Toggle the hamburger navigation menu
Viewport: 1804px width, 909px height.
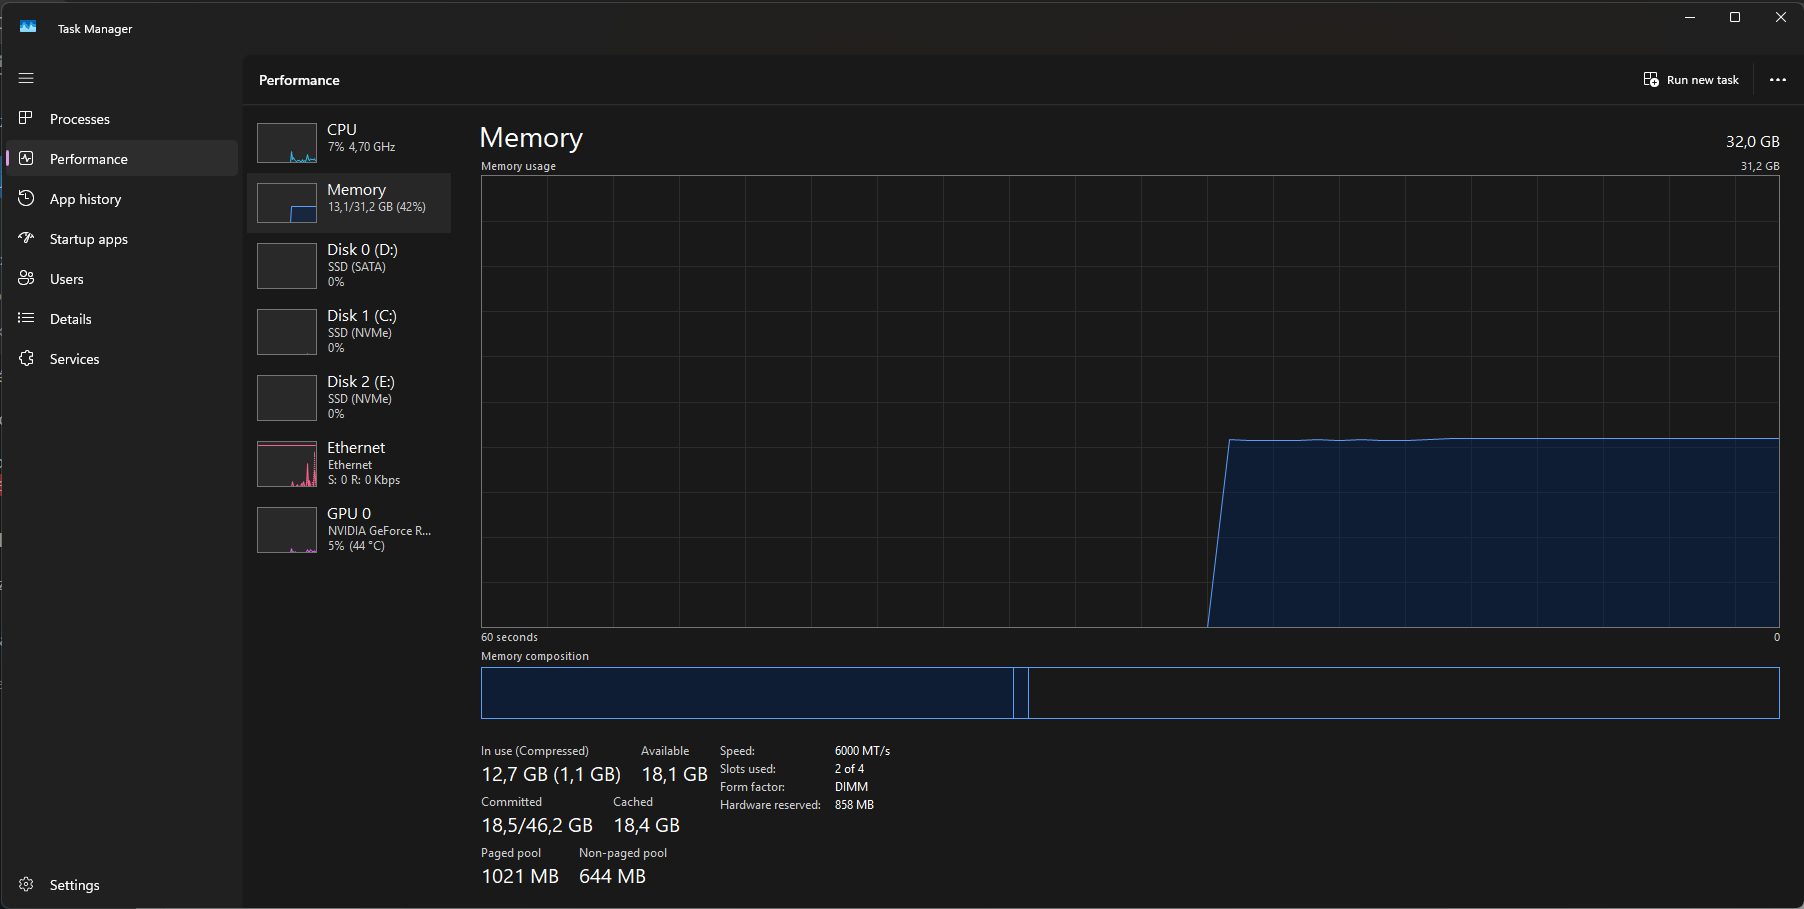(x=26, y=78)
